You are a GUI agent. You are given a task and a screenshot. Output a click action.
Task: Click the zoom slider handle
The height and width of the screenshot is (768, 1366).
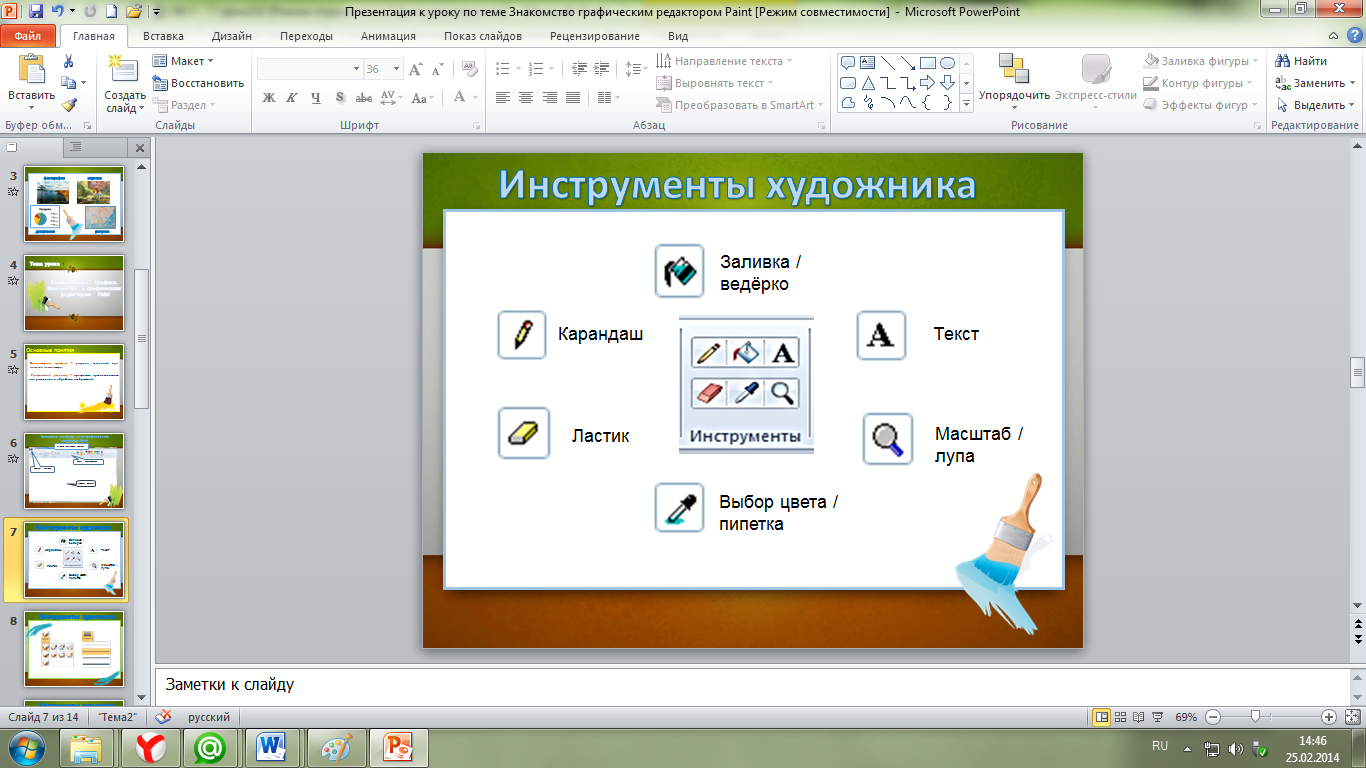[x=1255, y=717]
